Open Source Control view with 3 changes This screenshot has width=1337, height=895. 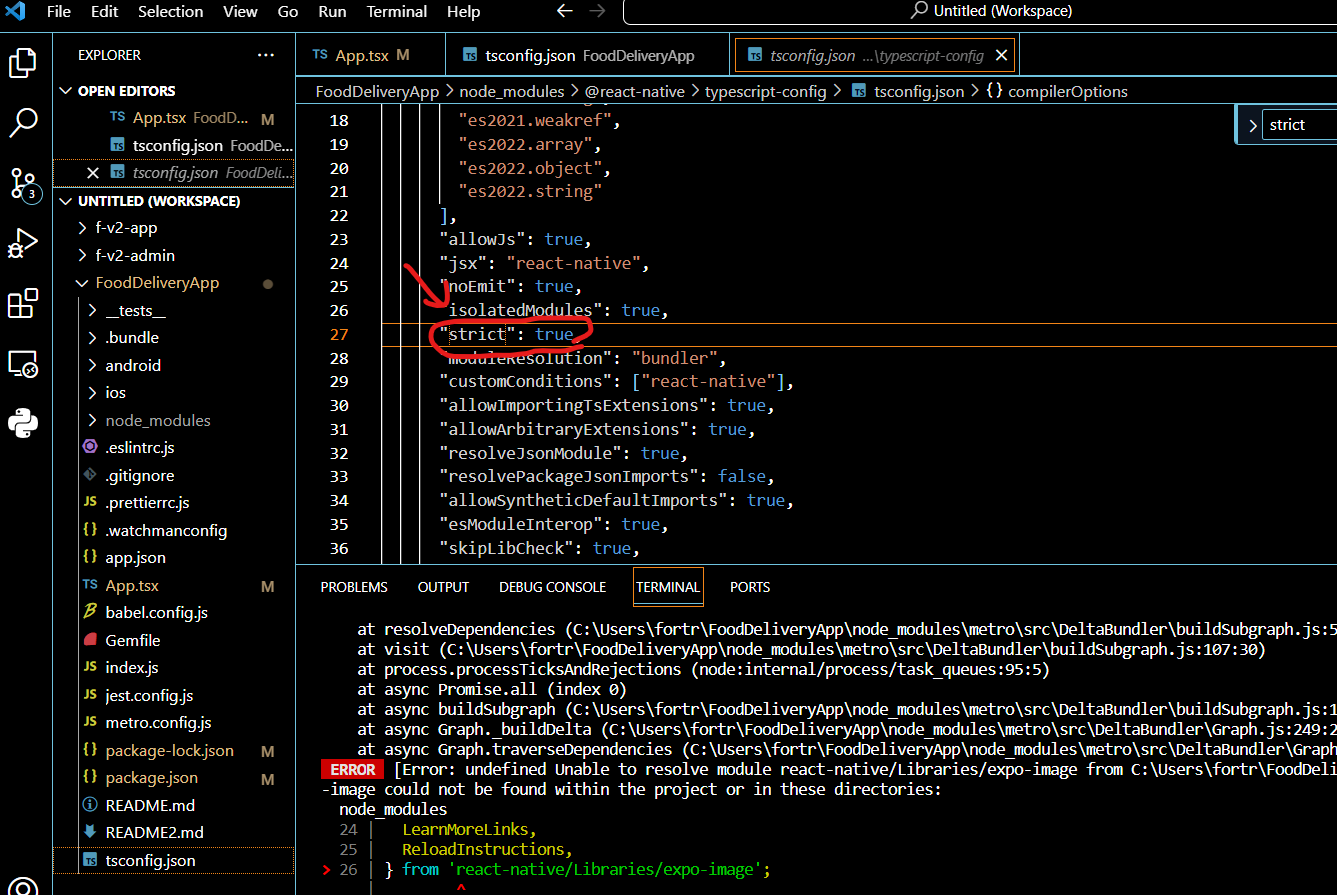click(23, 184)
